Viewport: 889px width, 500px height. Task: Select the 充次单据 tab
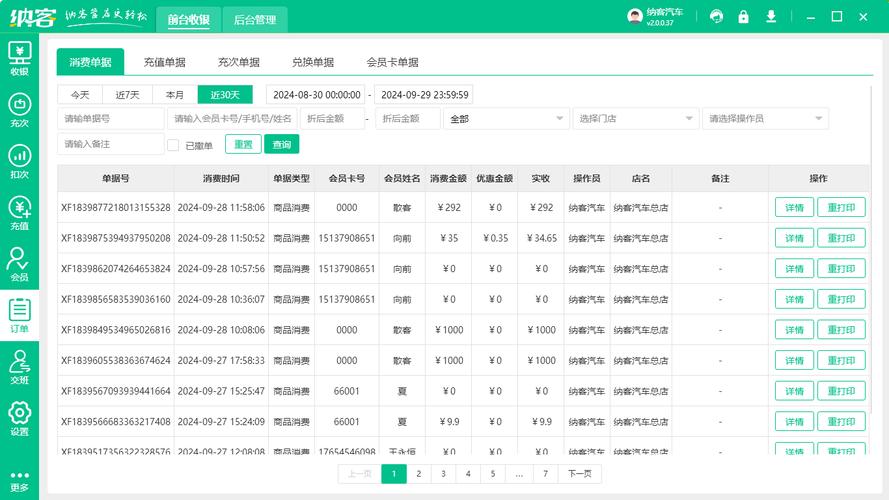pyautogui.click(x=239, y=62)
